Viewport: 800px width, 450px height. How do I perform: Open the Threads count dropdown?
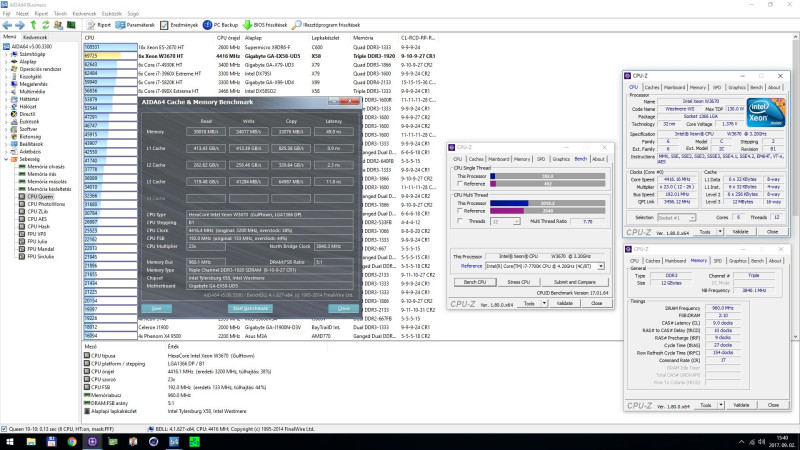pyautogui.click(x=516, y=221)
